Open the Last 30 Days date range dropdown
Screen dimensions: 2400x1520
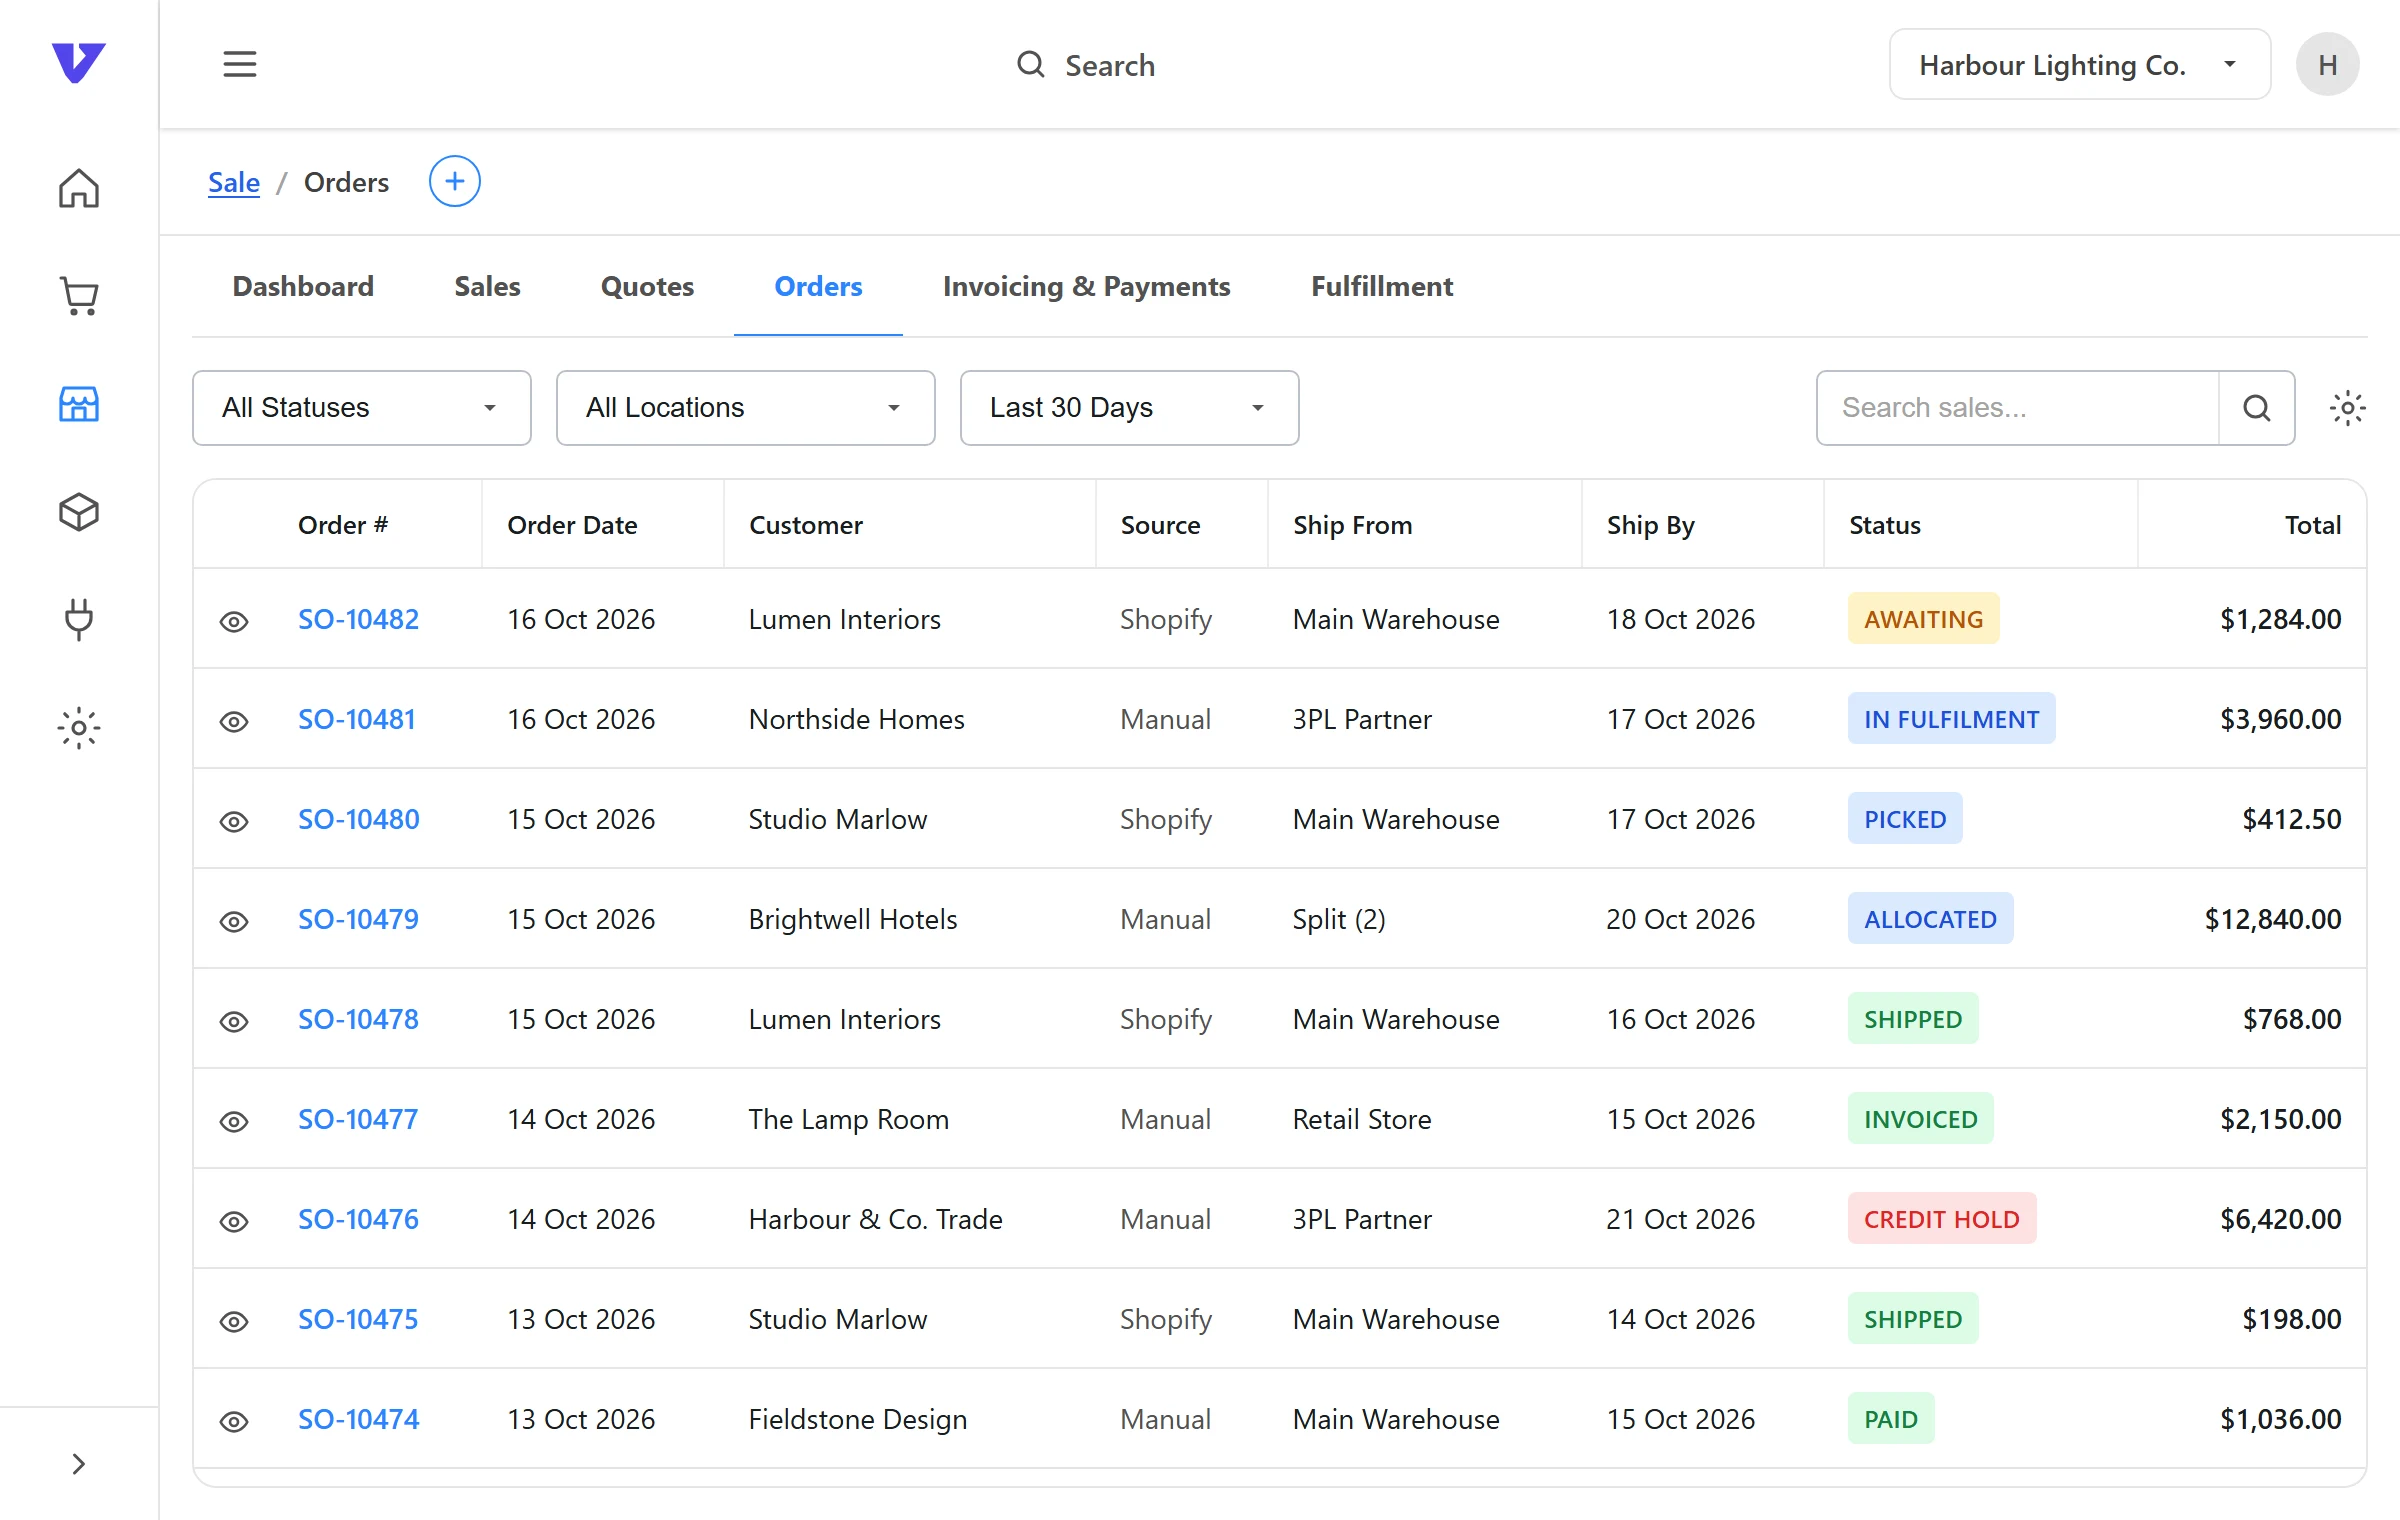pos(1130,408)
